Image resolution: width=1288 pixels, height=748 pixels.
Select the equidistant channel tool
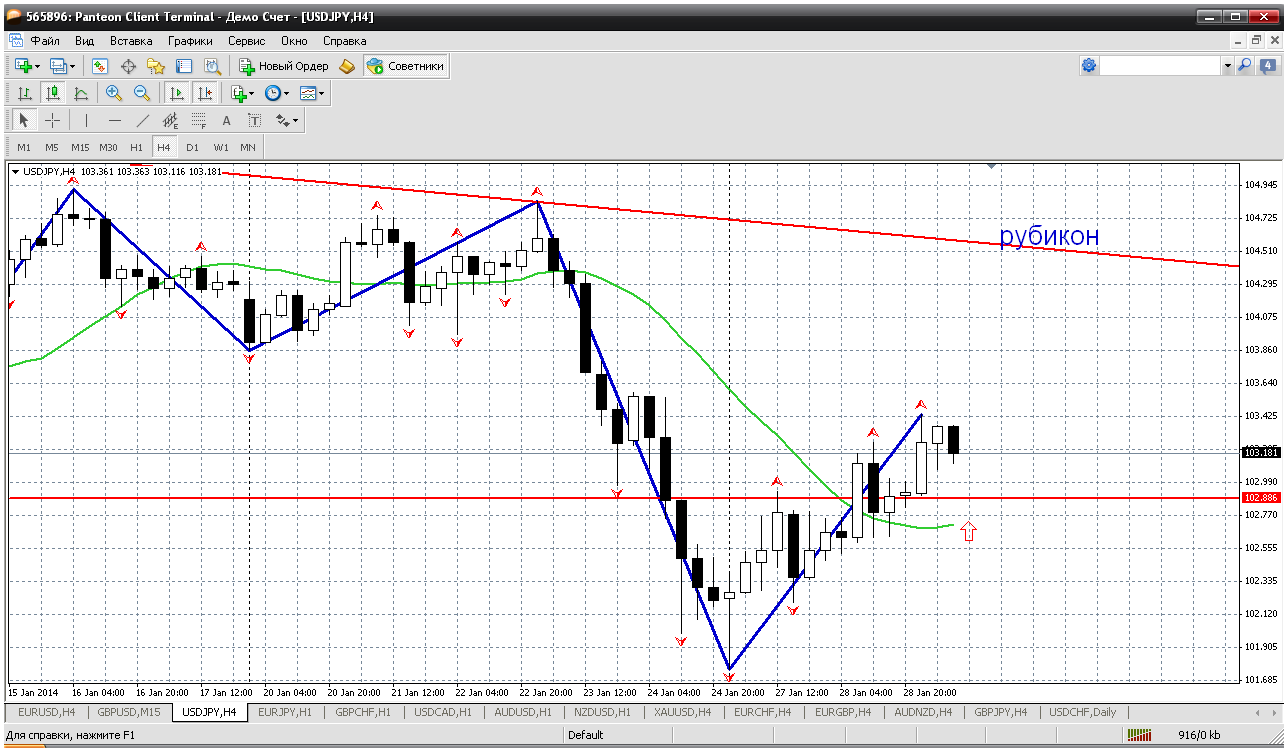click(171, 120)
